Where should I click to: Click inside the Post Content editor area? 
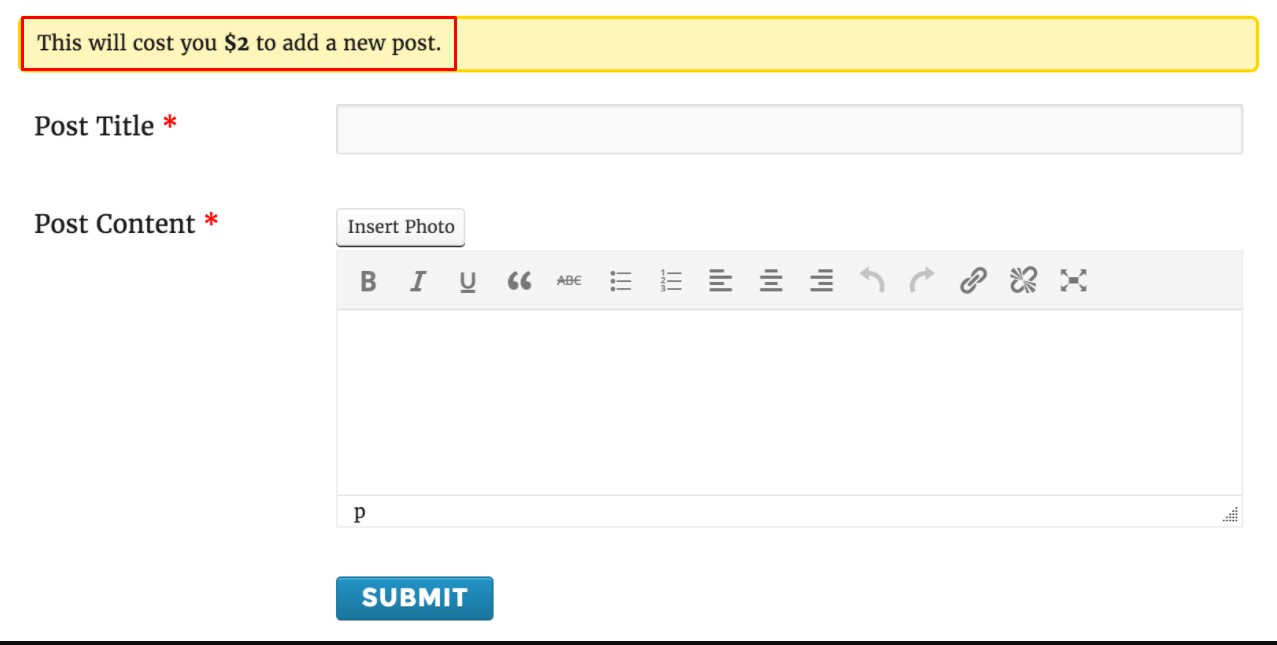click(x=789, y=402)
